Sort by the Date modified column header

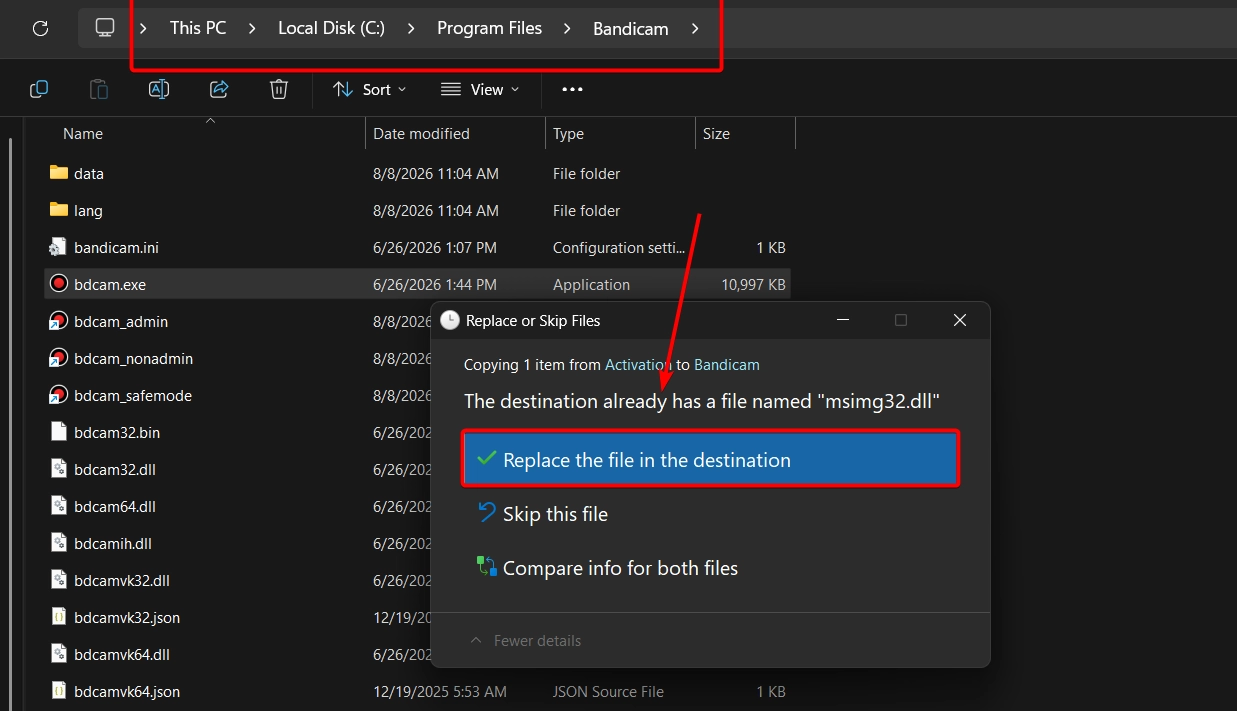[421, 133]
